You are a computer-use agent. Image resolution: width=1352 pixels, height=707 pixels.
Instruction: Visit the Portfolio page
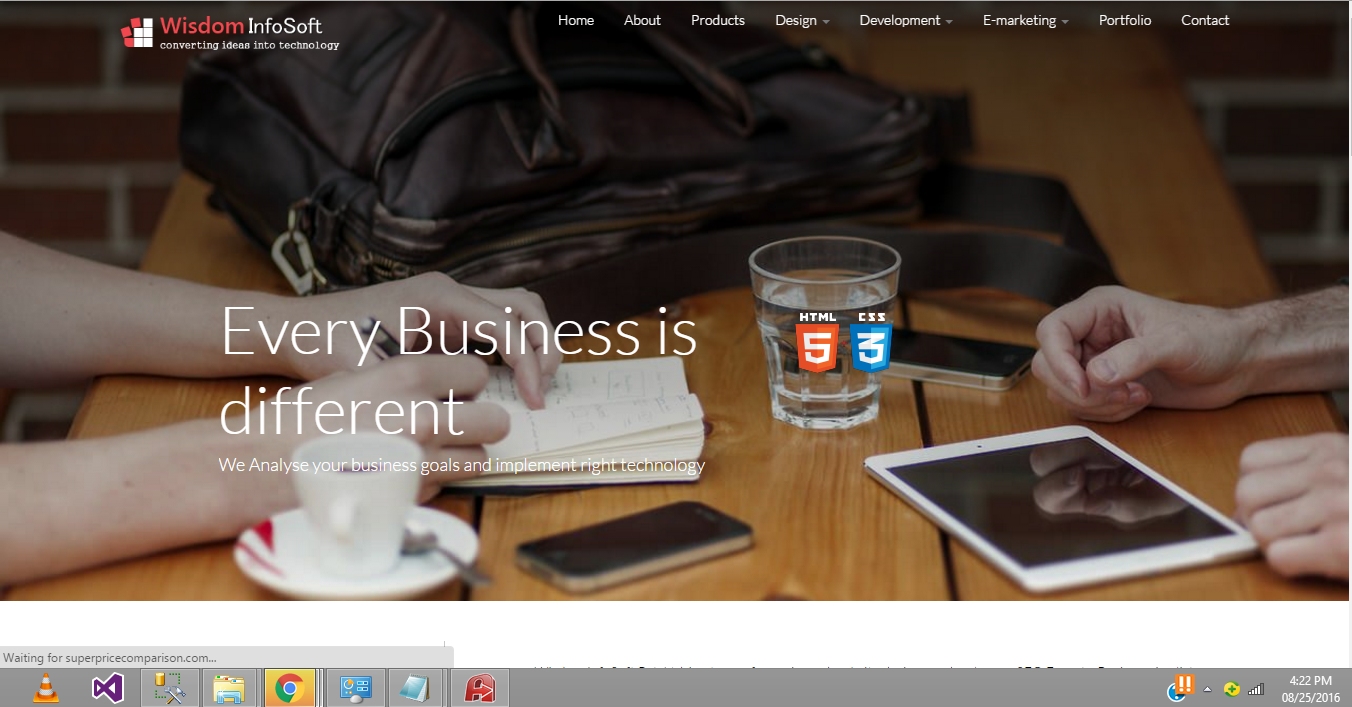[1125, 20]
